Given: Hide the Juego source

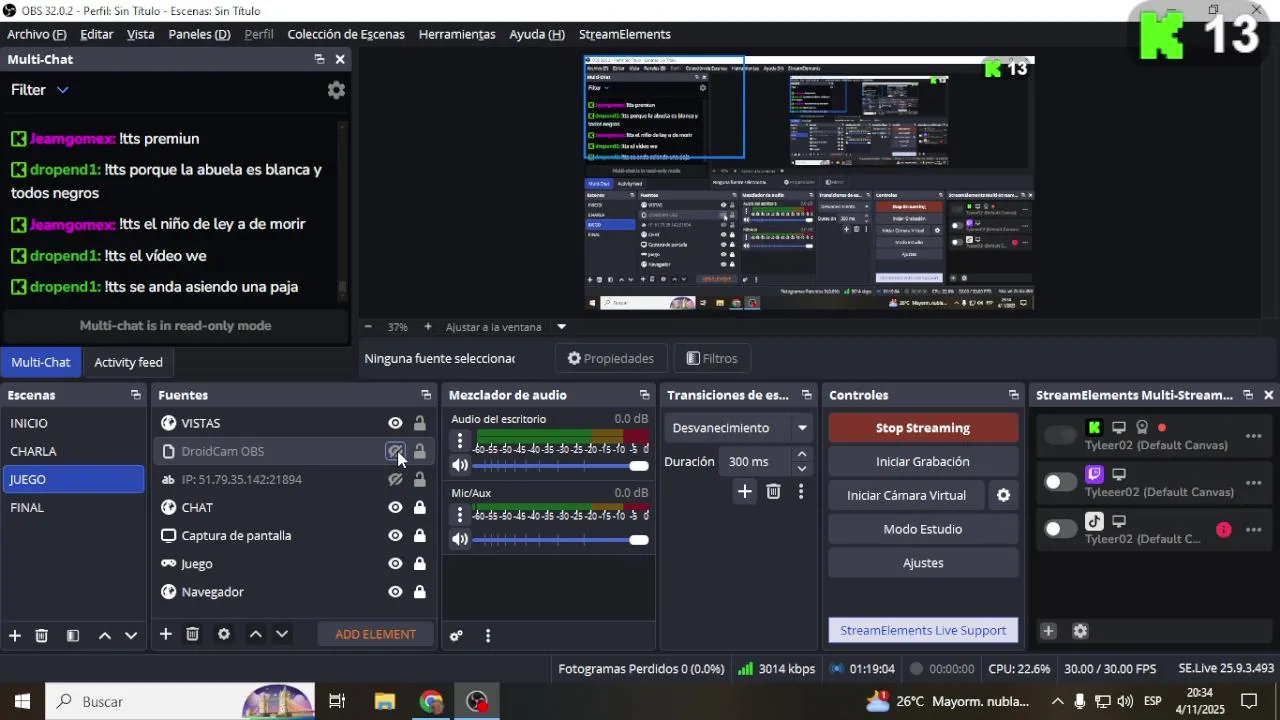Looking at the screenshot, I should click(395, 564).
